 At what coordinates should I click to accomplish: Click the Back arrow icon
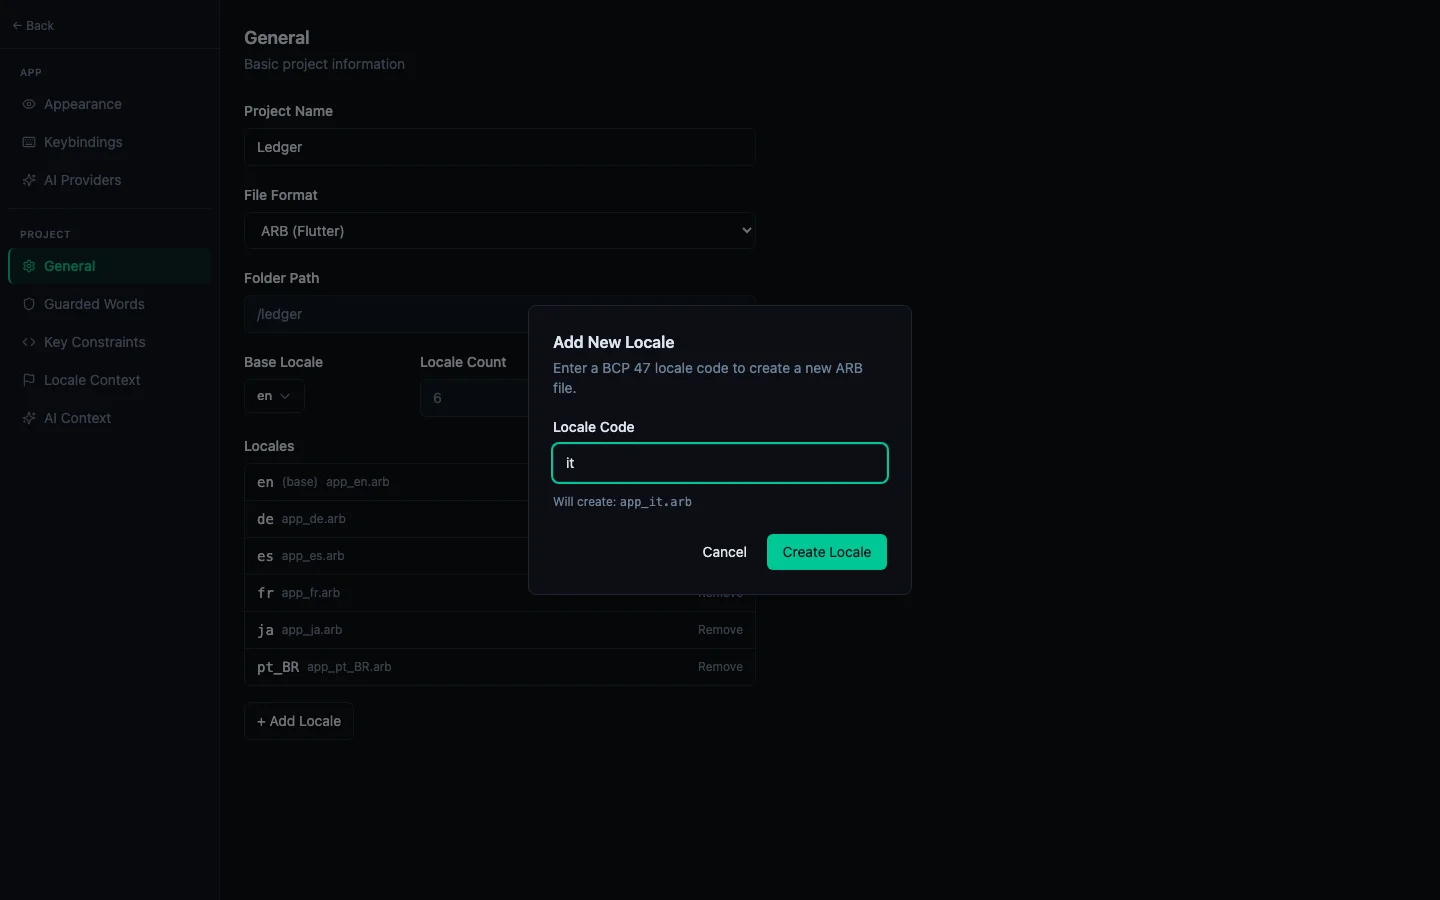pyautogui.click(x=17, y=26)
